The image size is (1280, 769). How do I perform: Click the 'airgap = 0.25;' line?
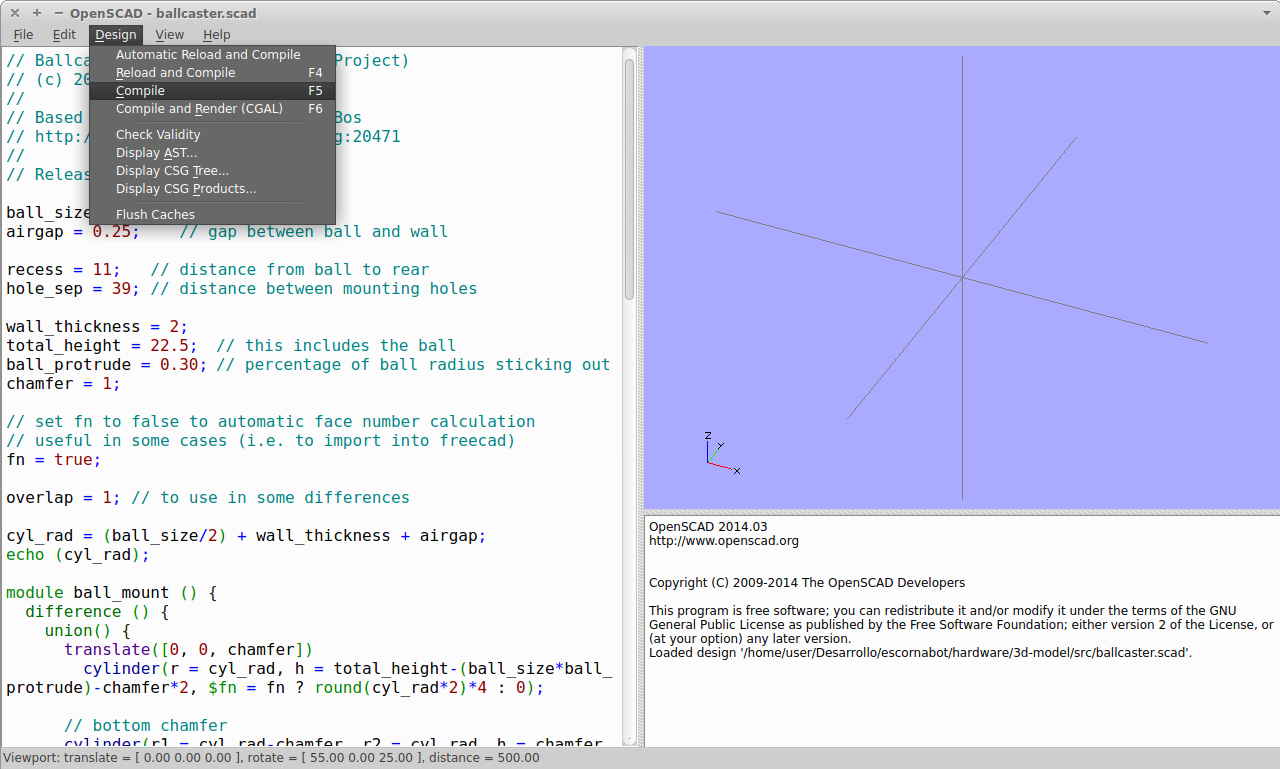(x=227, y=232)
